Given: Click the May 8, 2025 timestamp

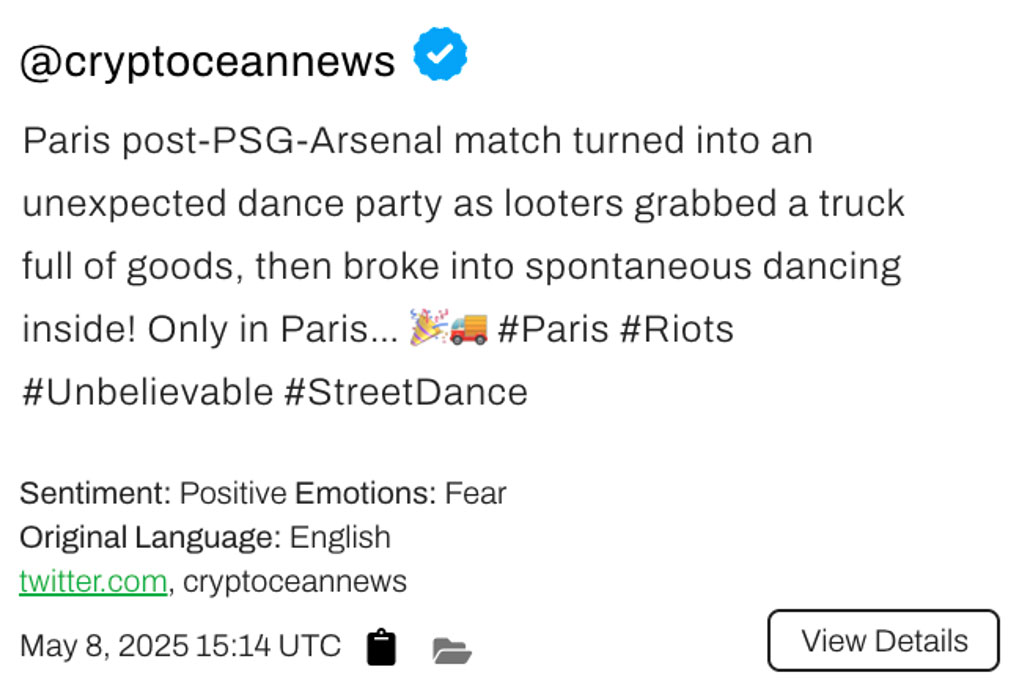Looking at the screenshot, I should [x=180, y=645].
